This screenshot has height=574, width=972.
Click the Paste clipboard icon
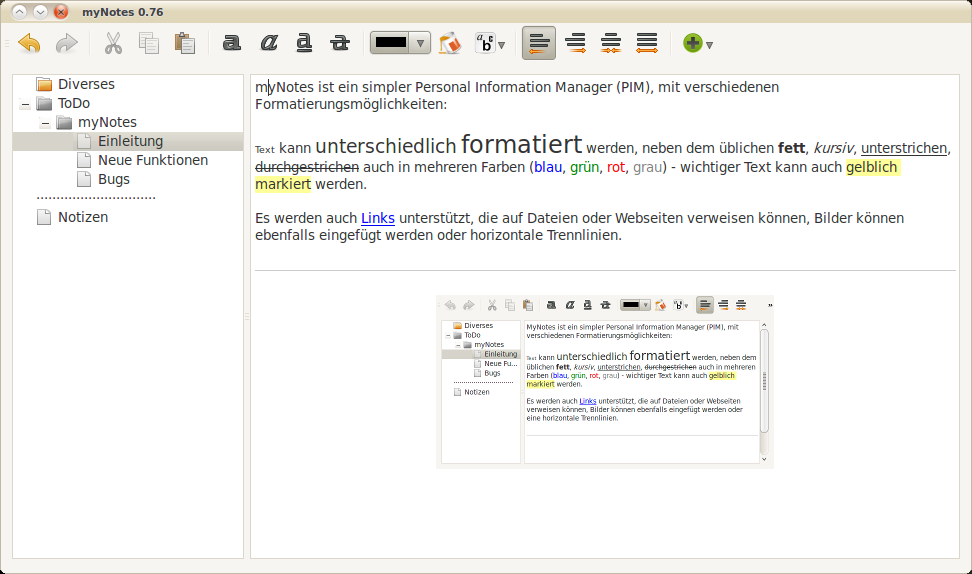pyautogui.click(x=185, y=43)
